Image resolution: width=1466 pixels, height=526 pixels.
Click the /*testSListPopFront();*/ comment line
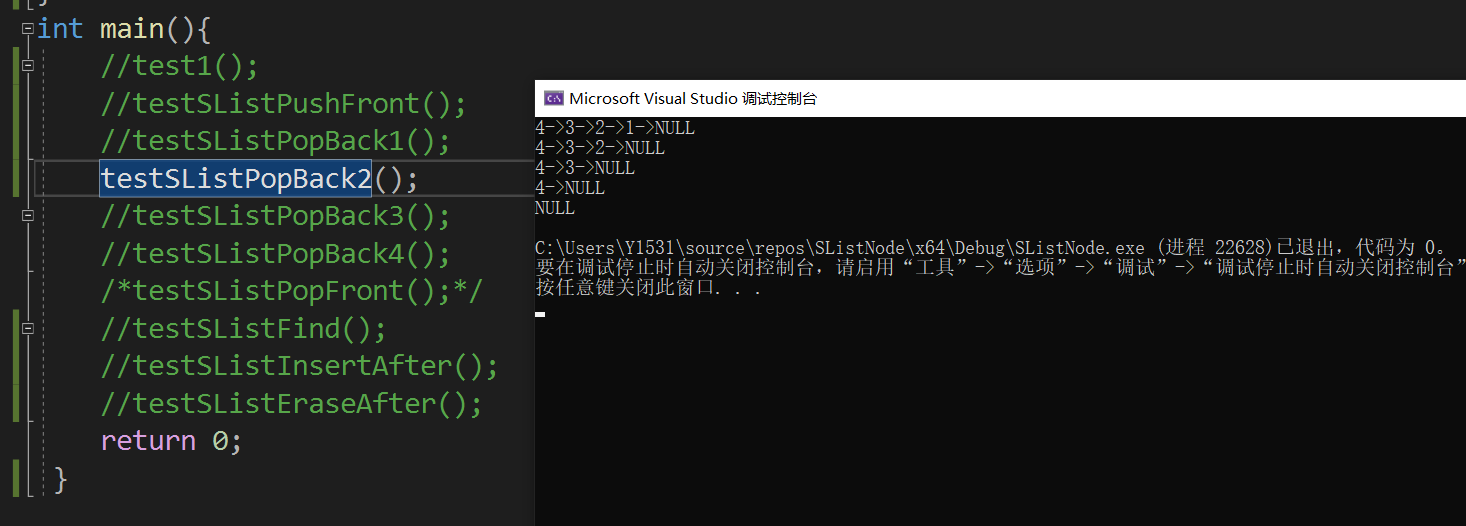291,291
